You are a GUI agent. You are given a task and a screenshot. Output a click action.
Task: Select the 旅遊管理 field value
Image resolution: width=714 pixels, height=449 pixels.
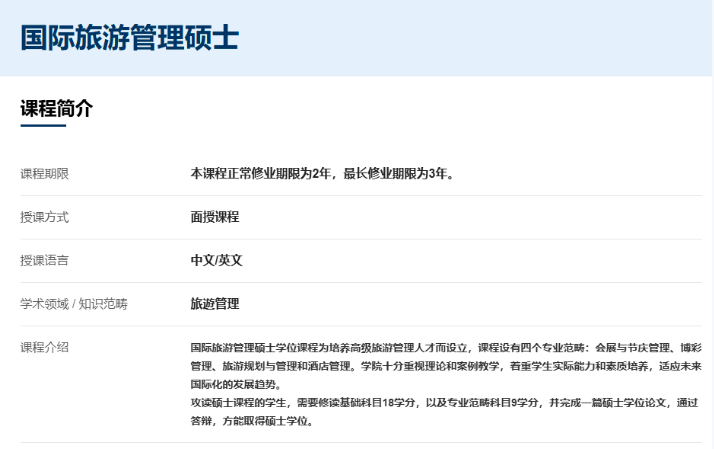(214, 304)
